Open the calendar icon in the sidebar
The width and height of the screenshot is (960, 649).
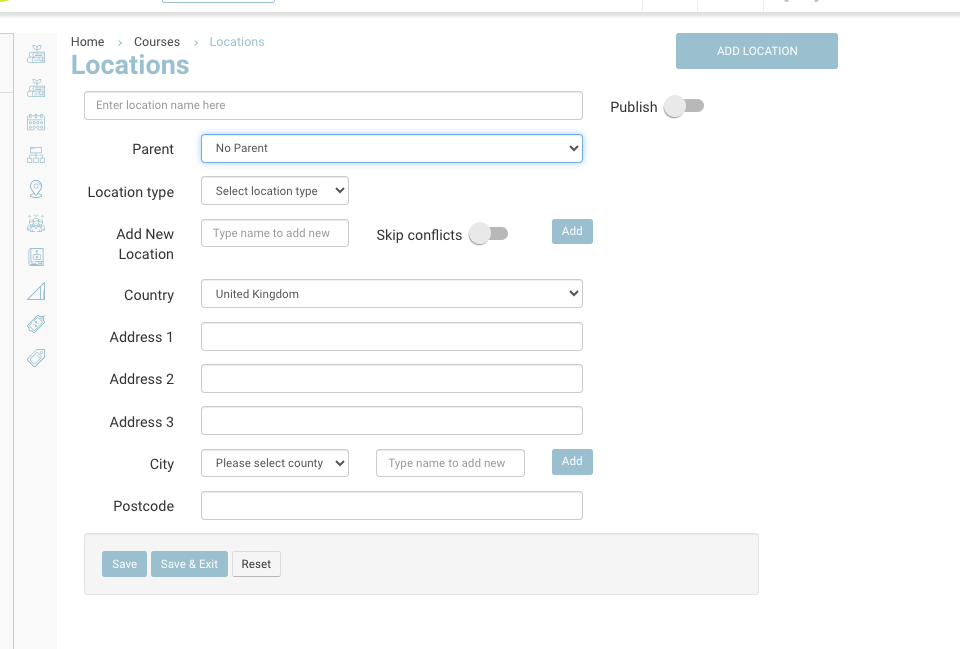36,122
